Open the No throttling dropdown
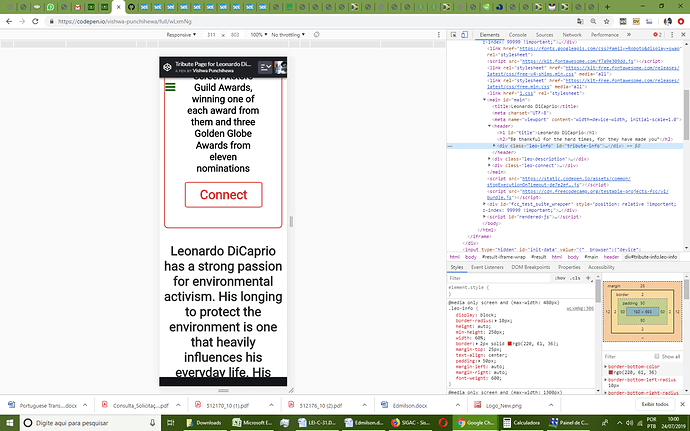 point(288,35)
